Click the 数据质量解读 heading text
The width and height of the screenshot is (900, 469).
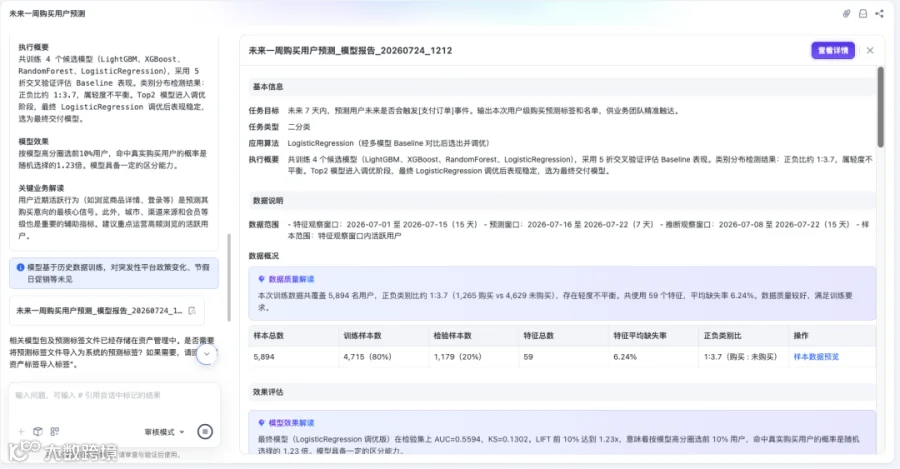(292, 279)
